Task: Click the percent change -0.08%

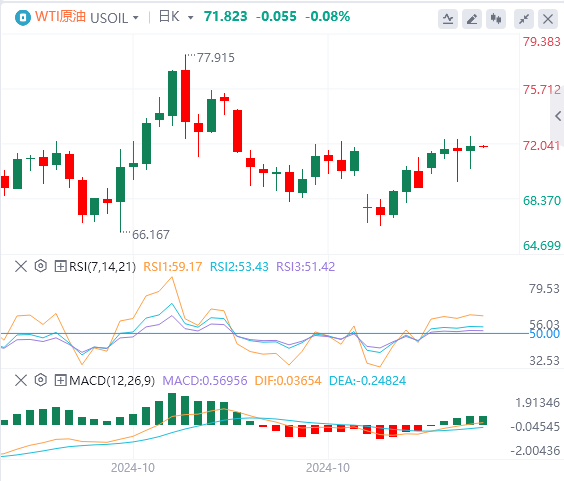Action: 328,16
